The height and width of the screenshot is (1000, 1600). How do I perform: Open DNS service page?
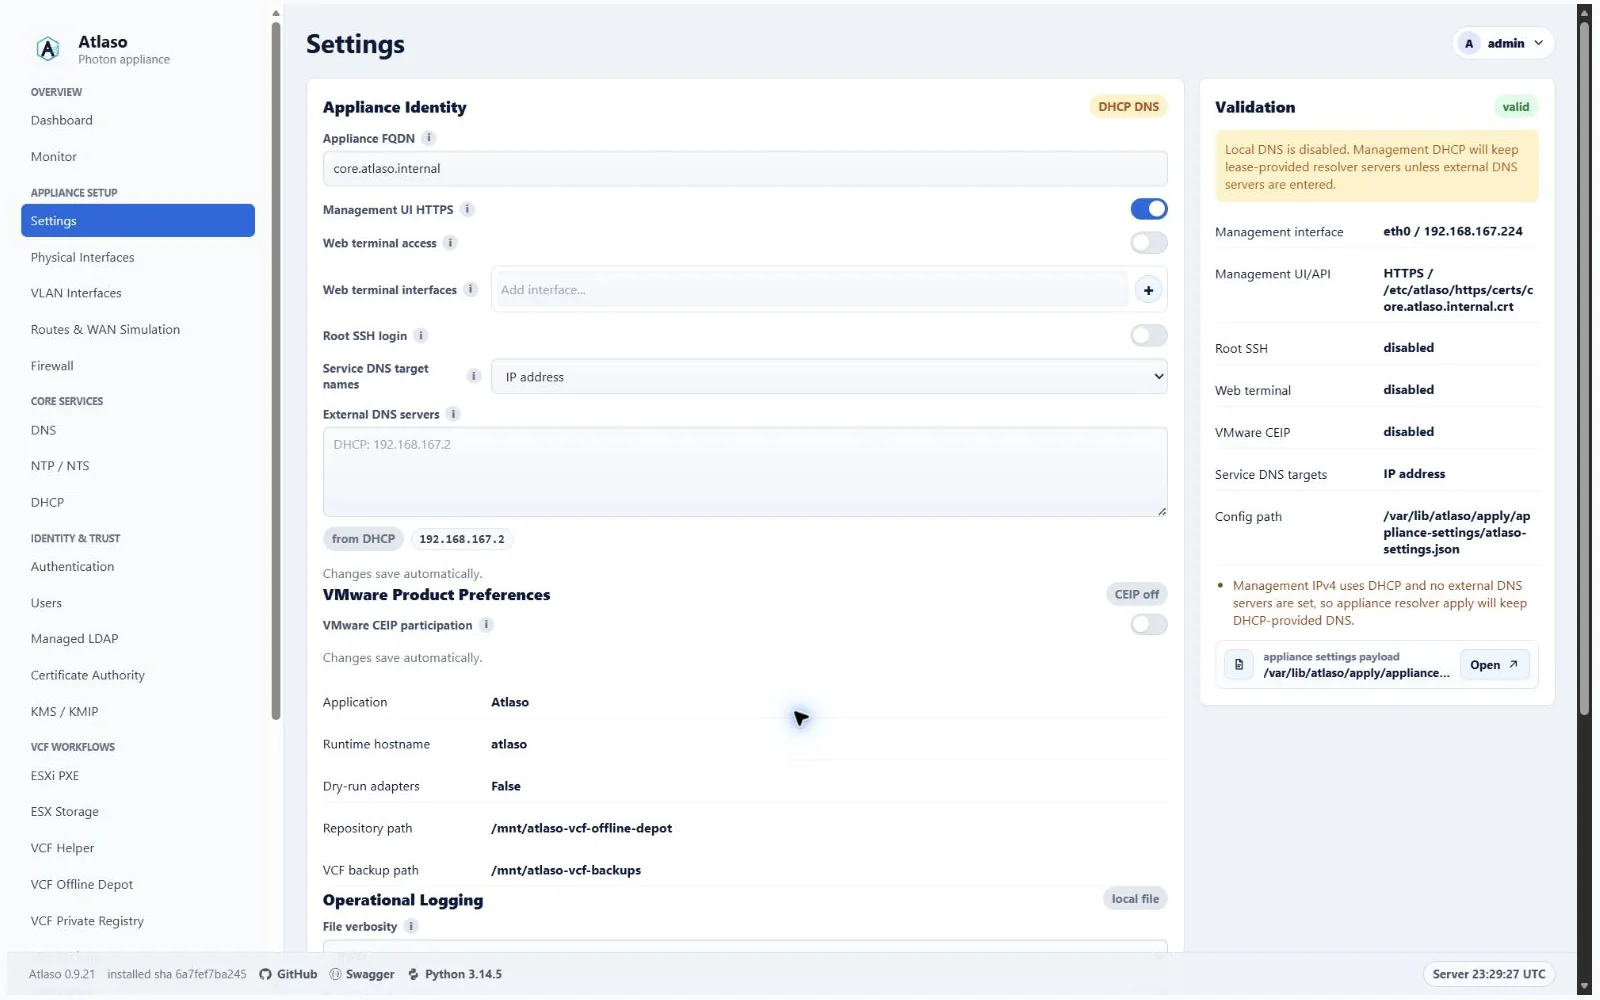[138, 430]
